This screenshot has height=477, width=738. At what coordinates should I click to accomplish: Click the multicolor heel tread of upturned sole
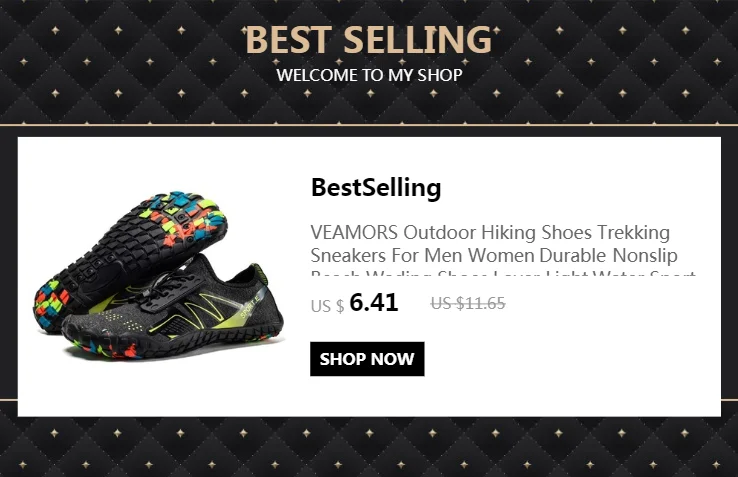coord(51,301)
